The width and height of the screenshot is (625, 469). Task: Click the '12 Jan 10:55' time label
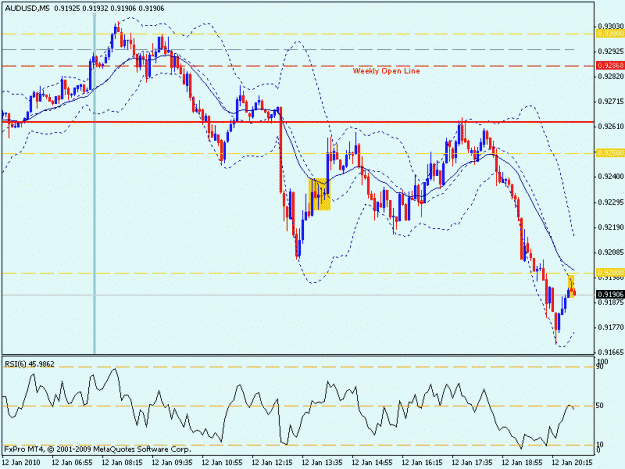tap(222, 462)
